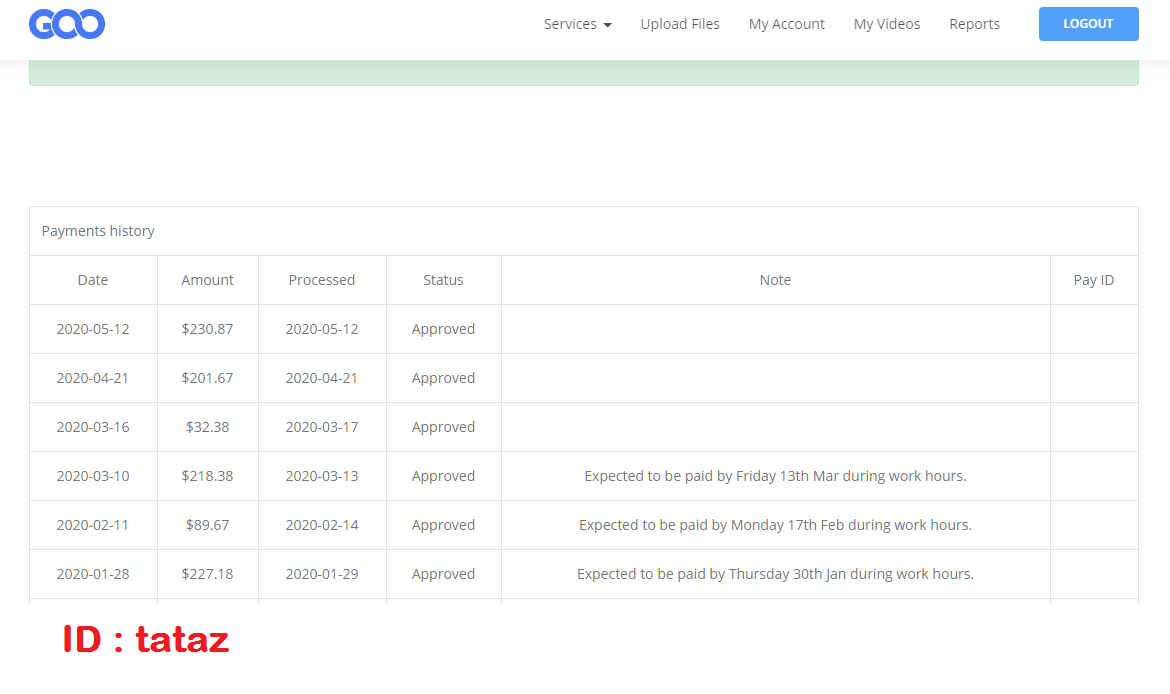
Task: Select note about Monday 17th Feb payment
Action: coord(775,525)
